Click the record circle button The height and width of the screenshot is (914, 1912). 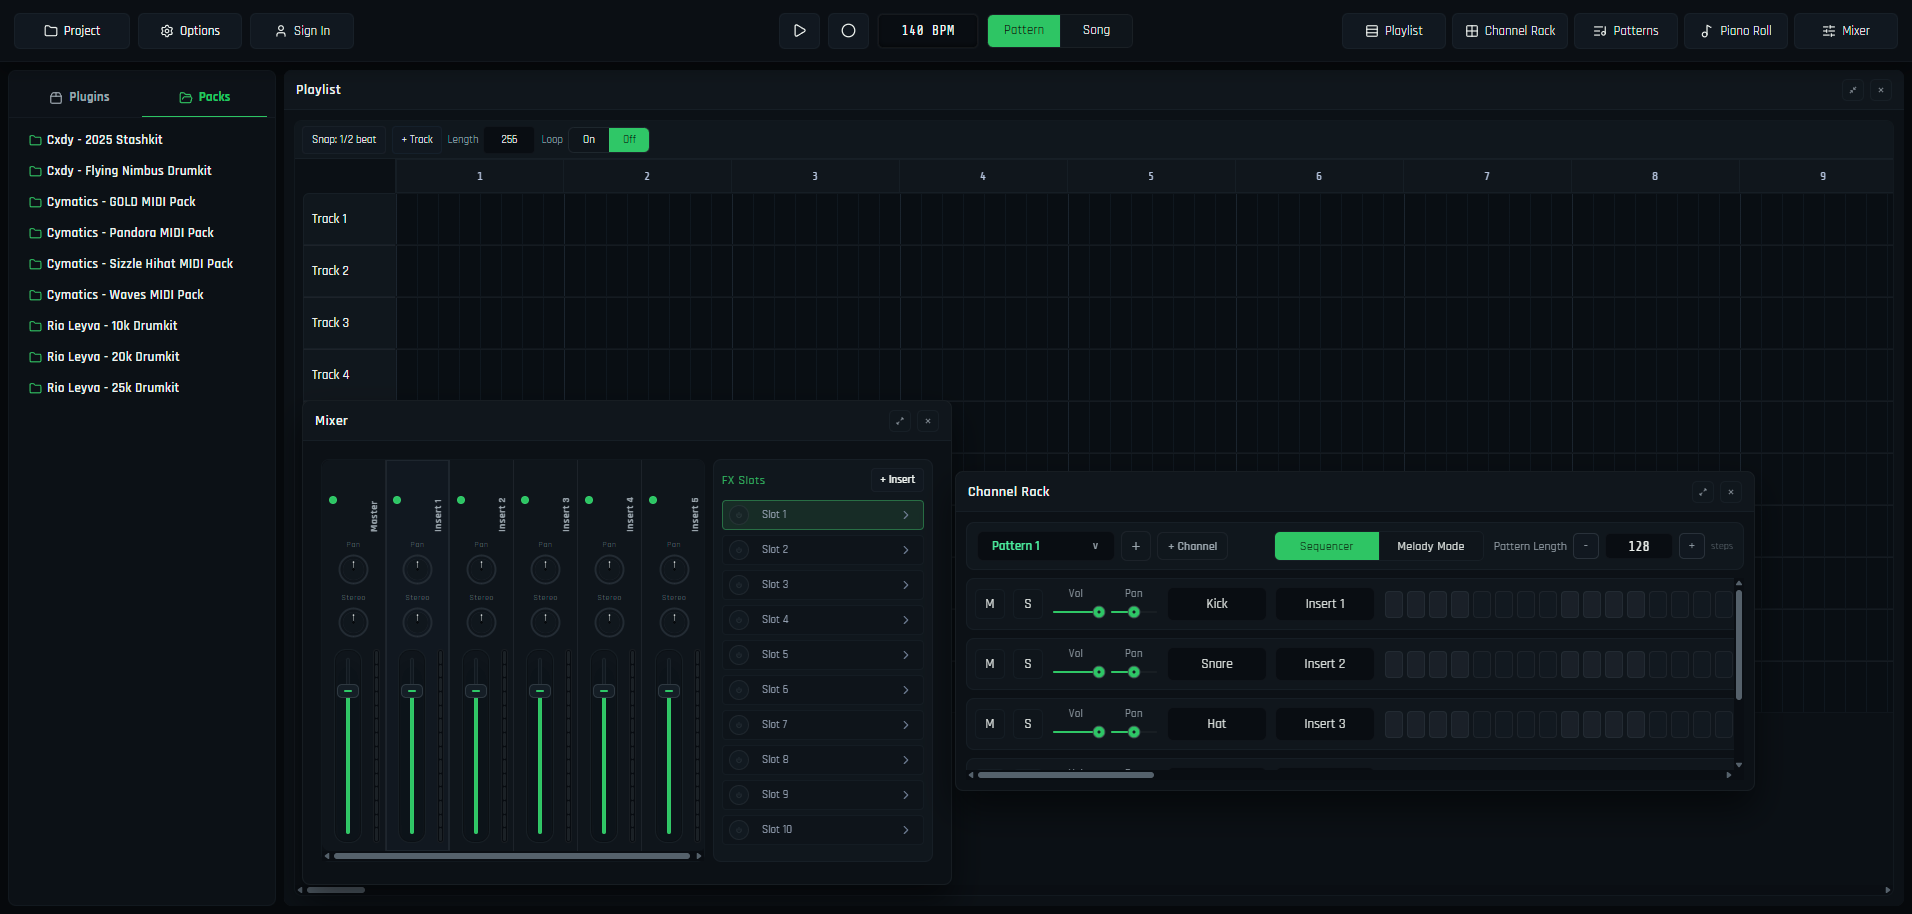[x=848, y=31]
